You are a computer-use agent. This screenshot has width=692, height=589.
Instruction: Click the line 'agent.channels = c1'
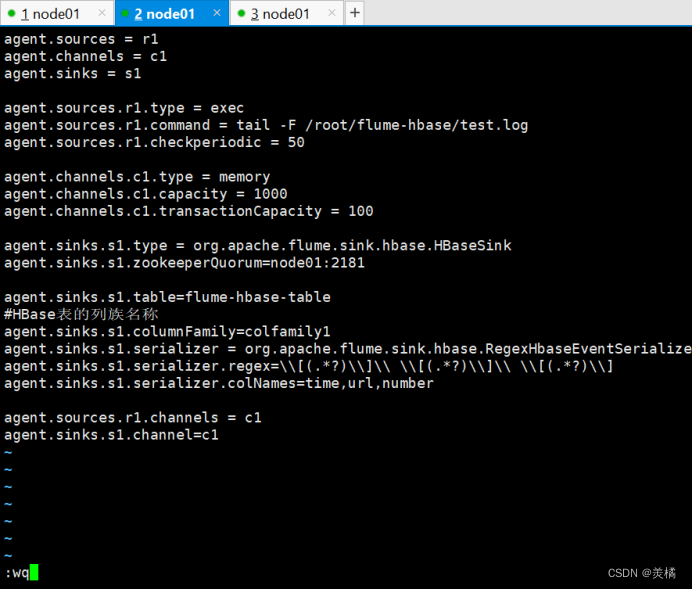[86, 56]
